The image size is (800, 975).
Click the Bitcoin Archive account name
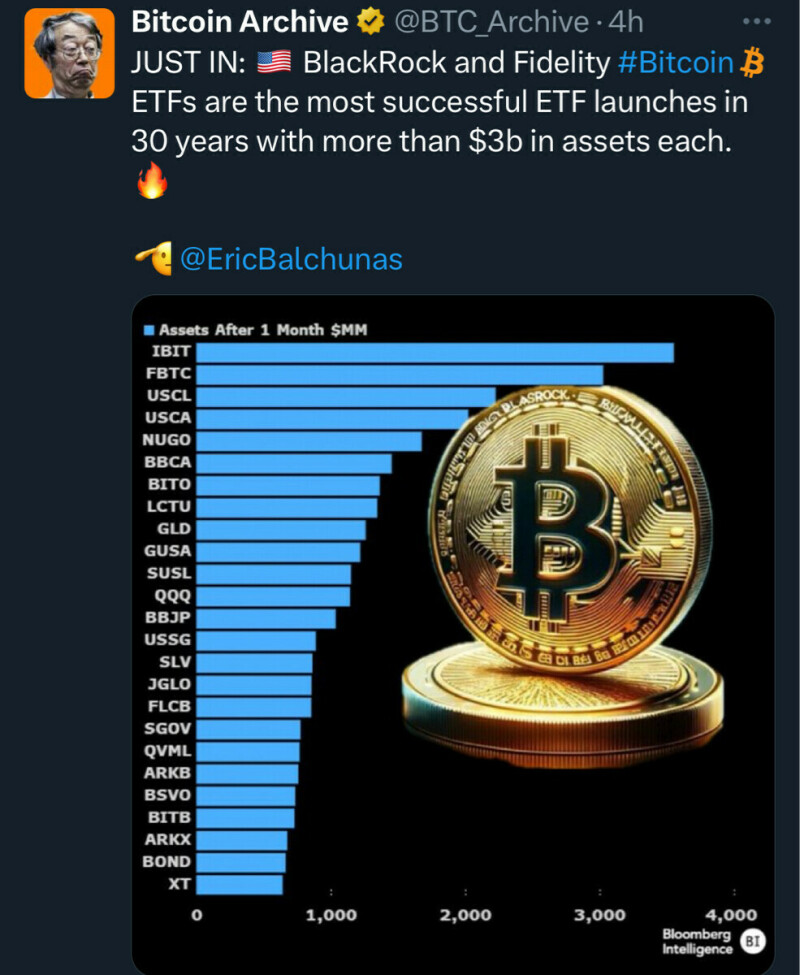tap(240, 21)
